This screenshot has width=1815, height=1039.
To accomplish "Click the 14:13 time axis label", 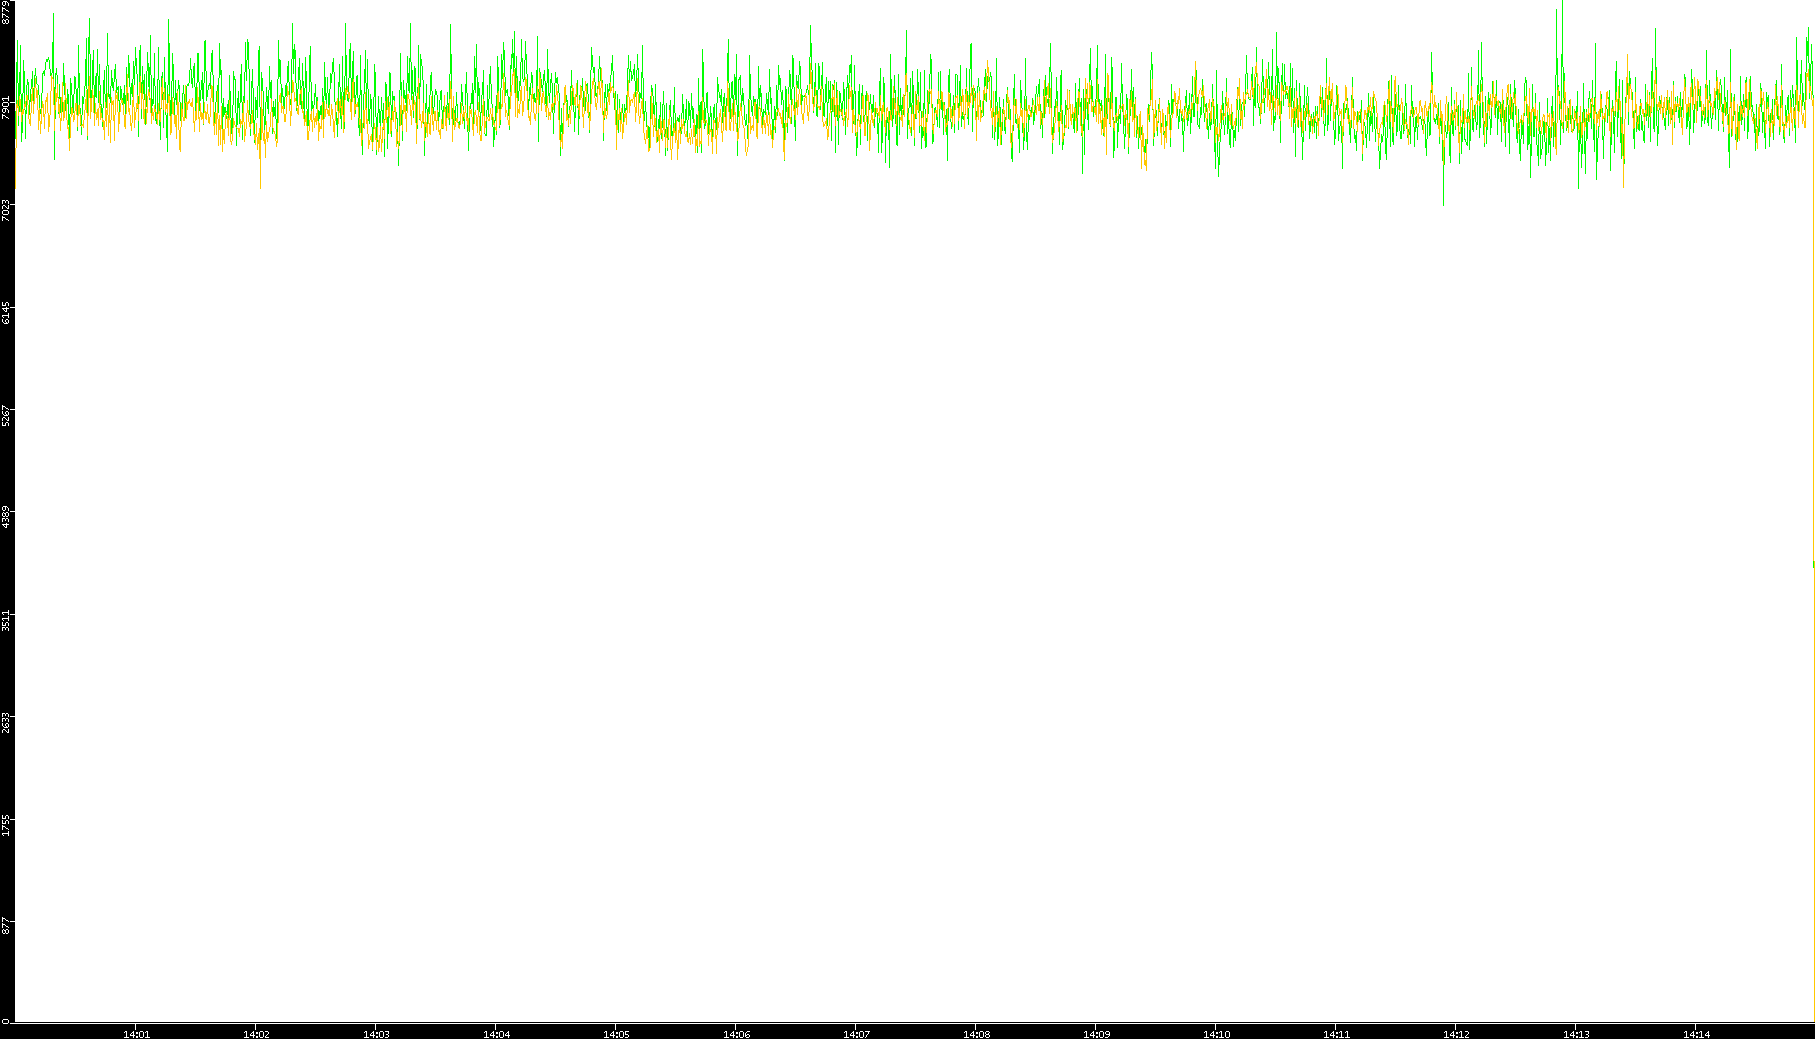I will (1576, 1034).
